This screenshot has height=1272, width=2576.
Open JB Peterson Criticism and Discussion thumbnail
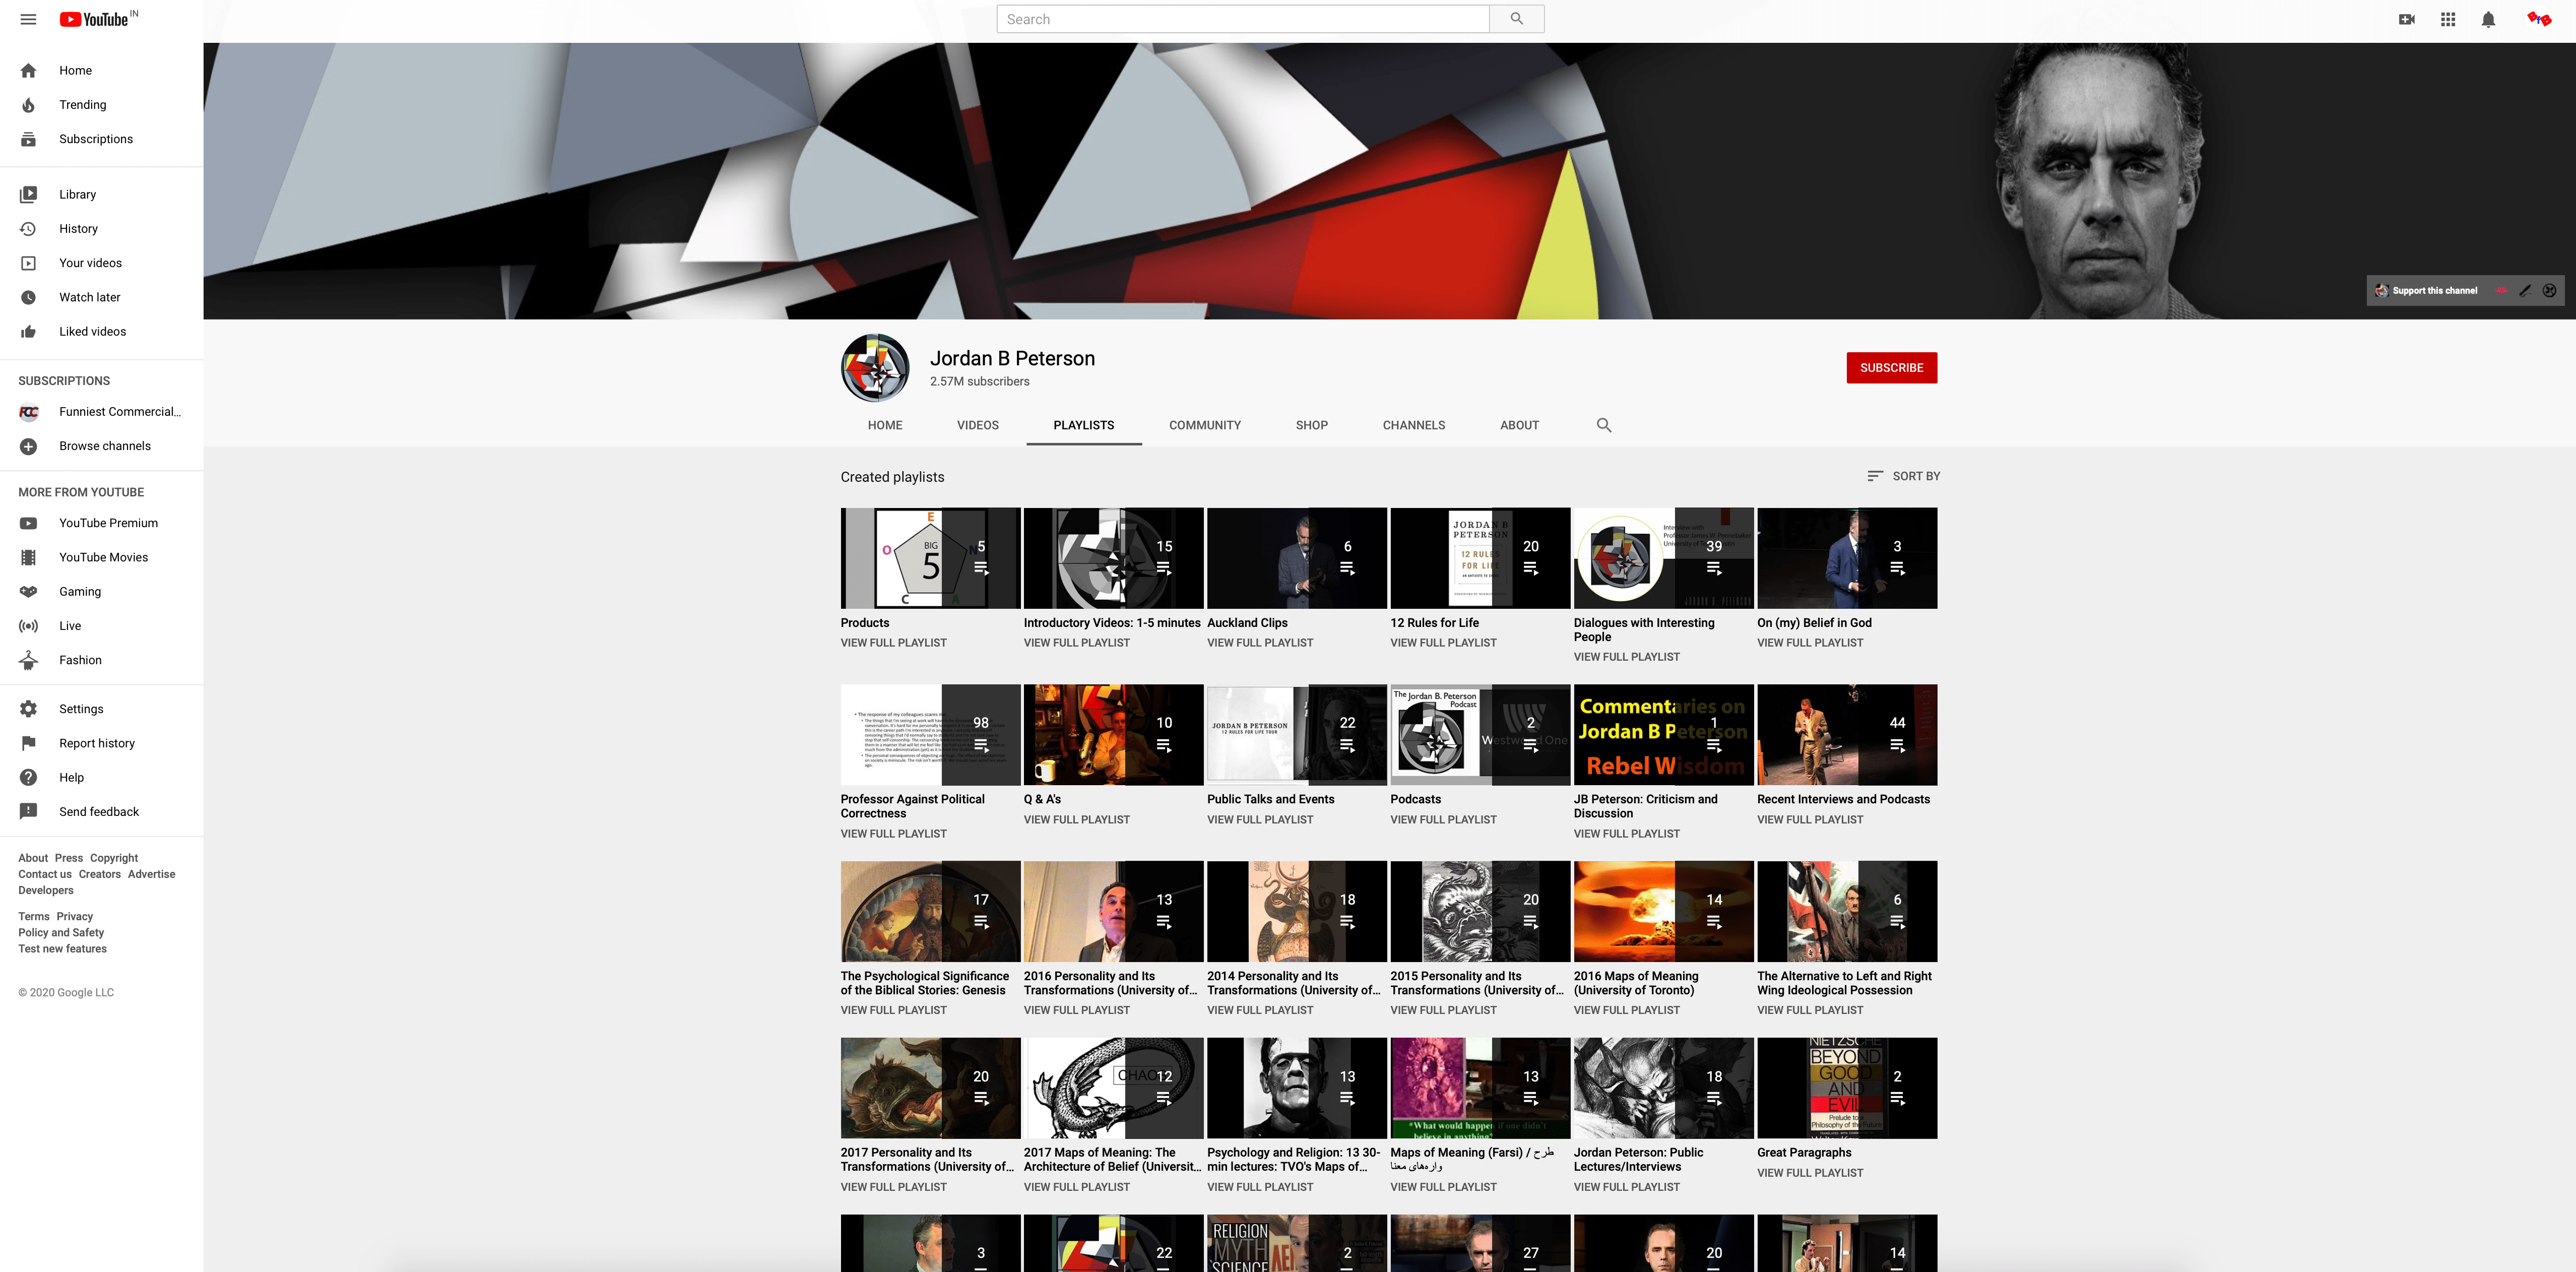coord(1663,735)
